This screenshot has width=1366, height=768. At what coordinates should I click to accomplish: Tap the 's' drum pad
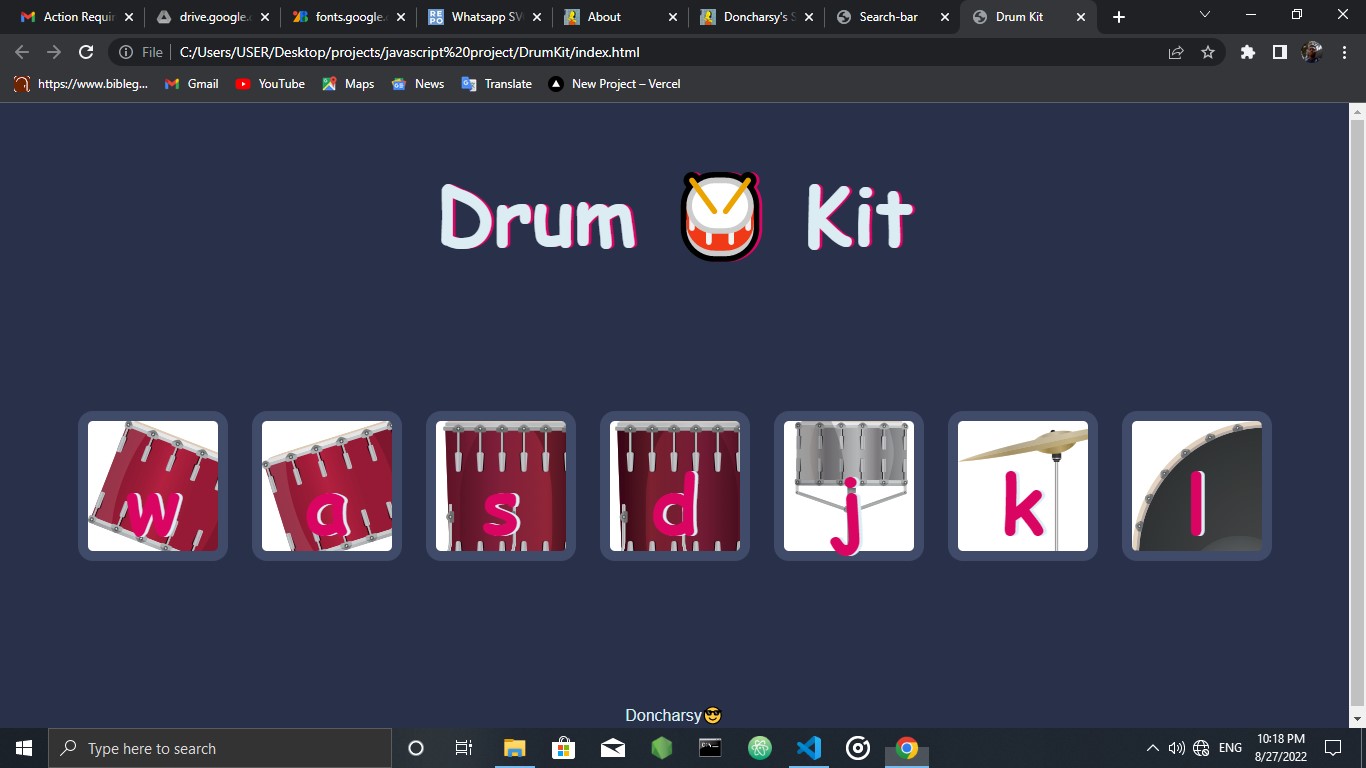pos(501,486)
